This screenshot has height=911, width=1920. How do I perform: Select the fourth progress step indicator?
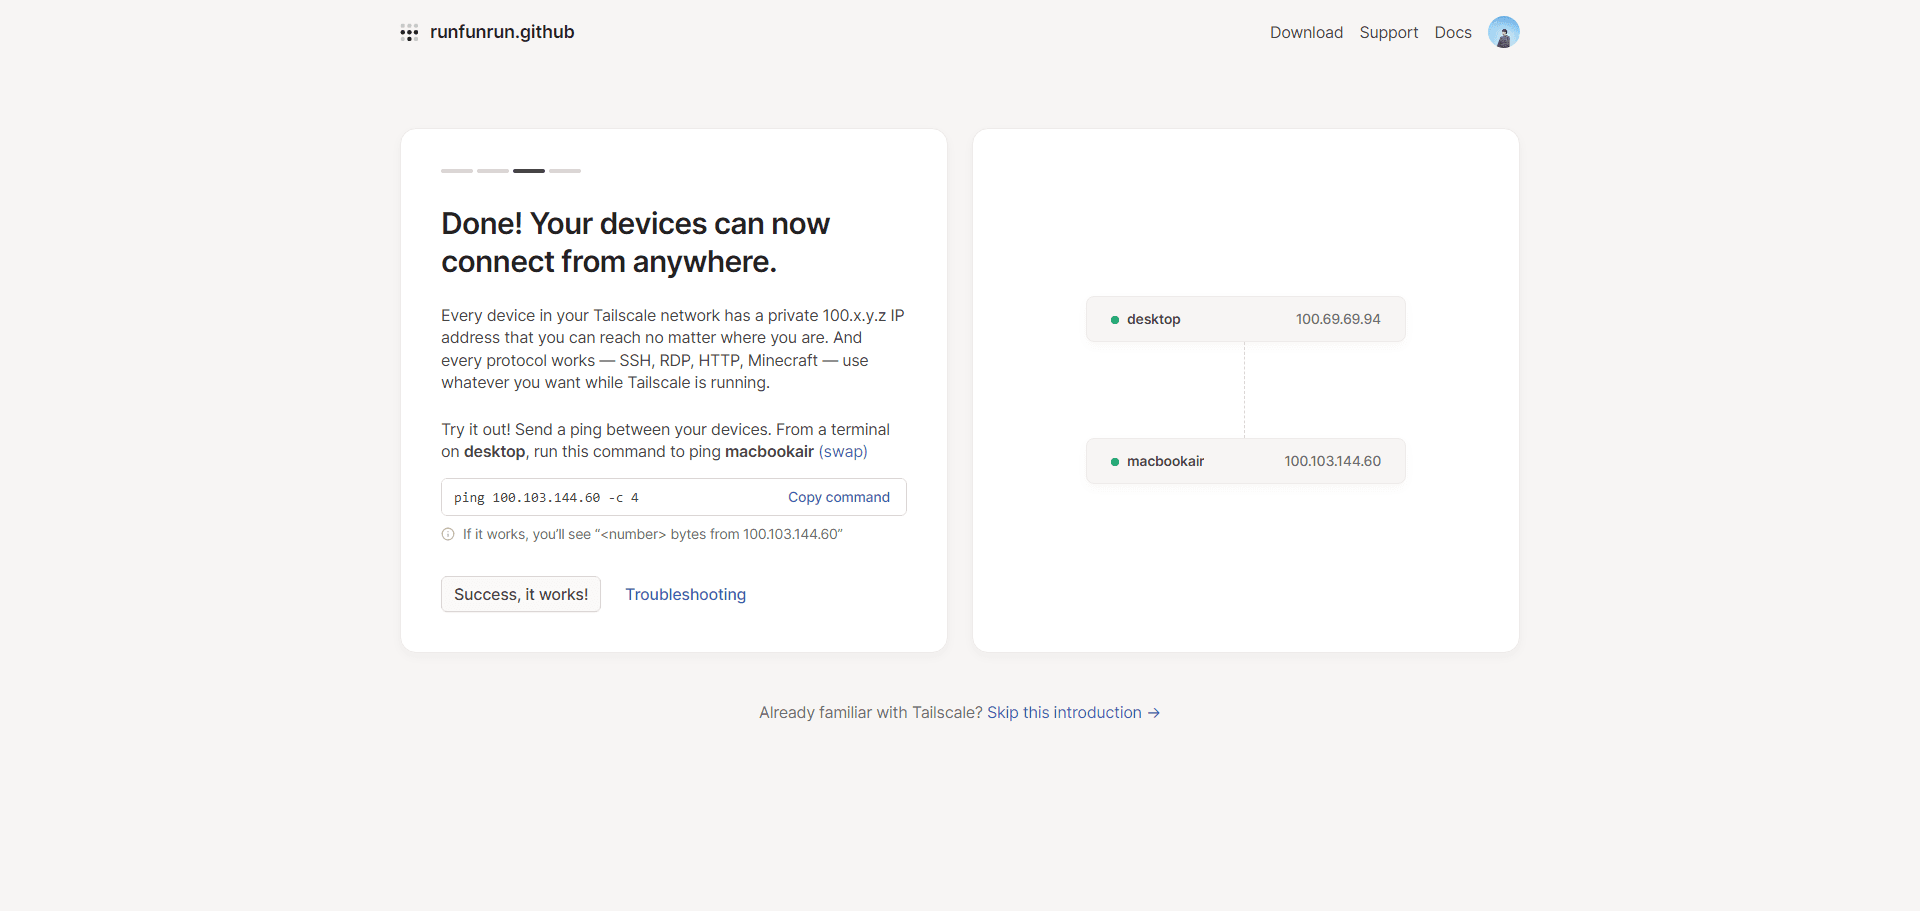pos(565,171)
